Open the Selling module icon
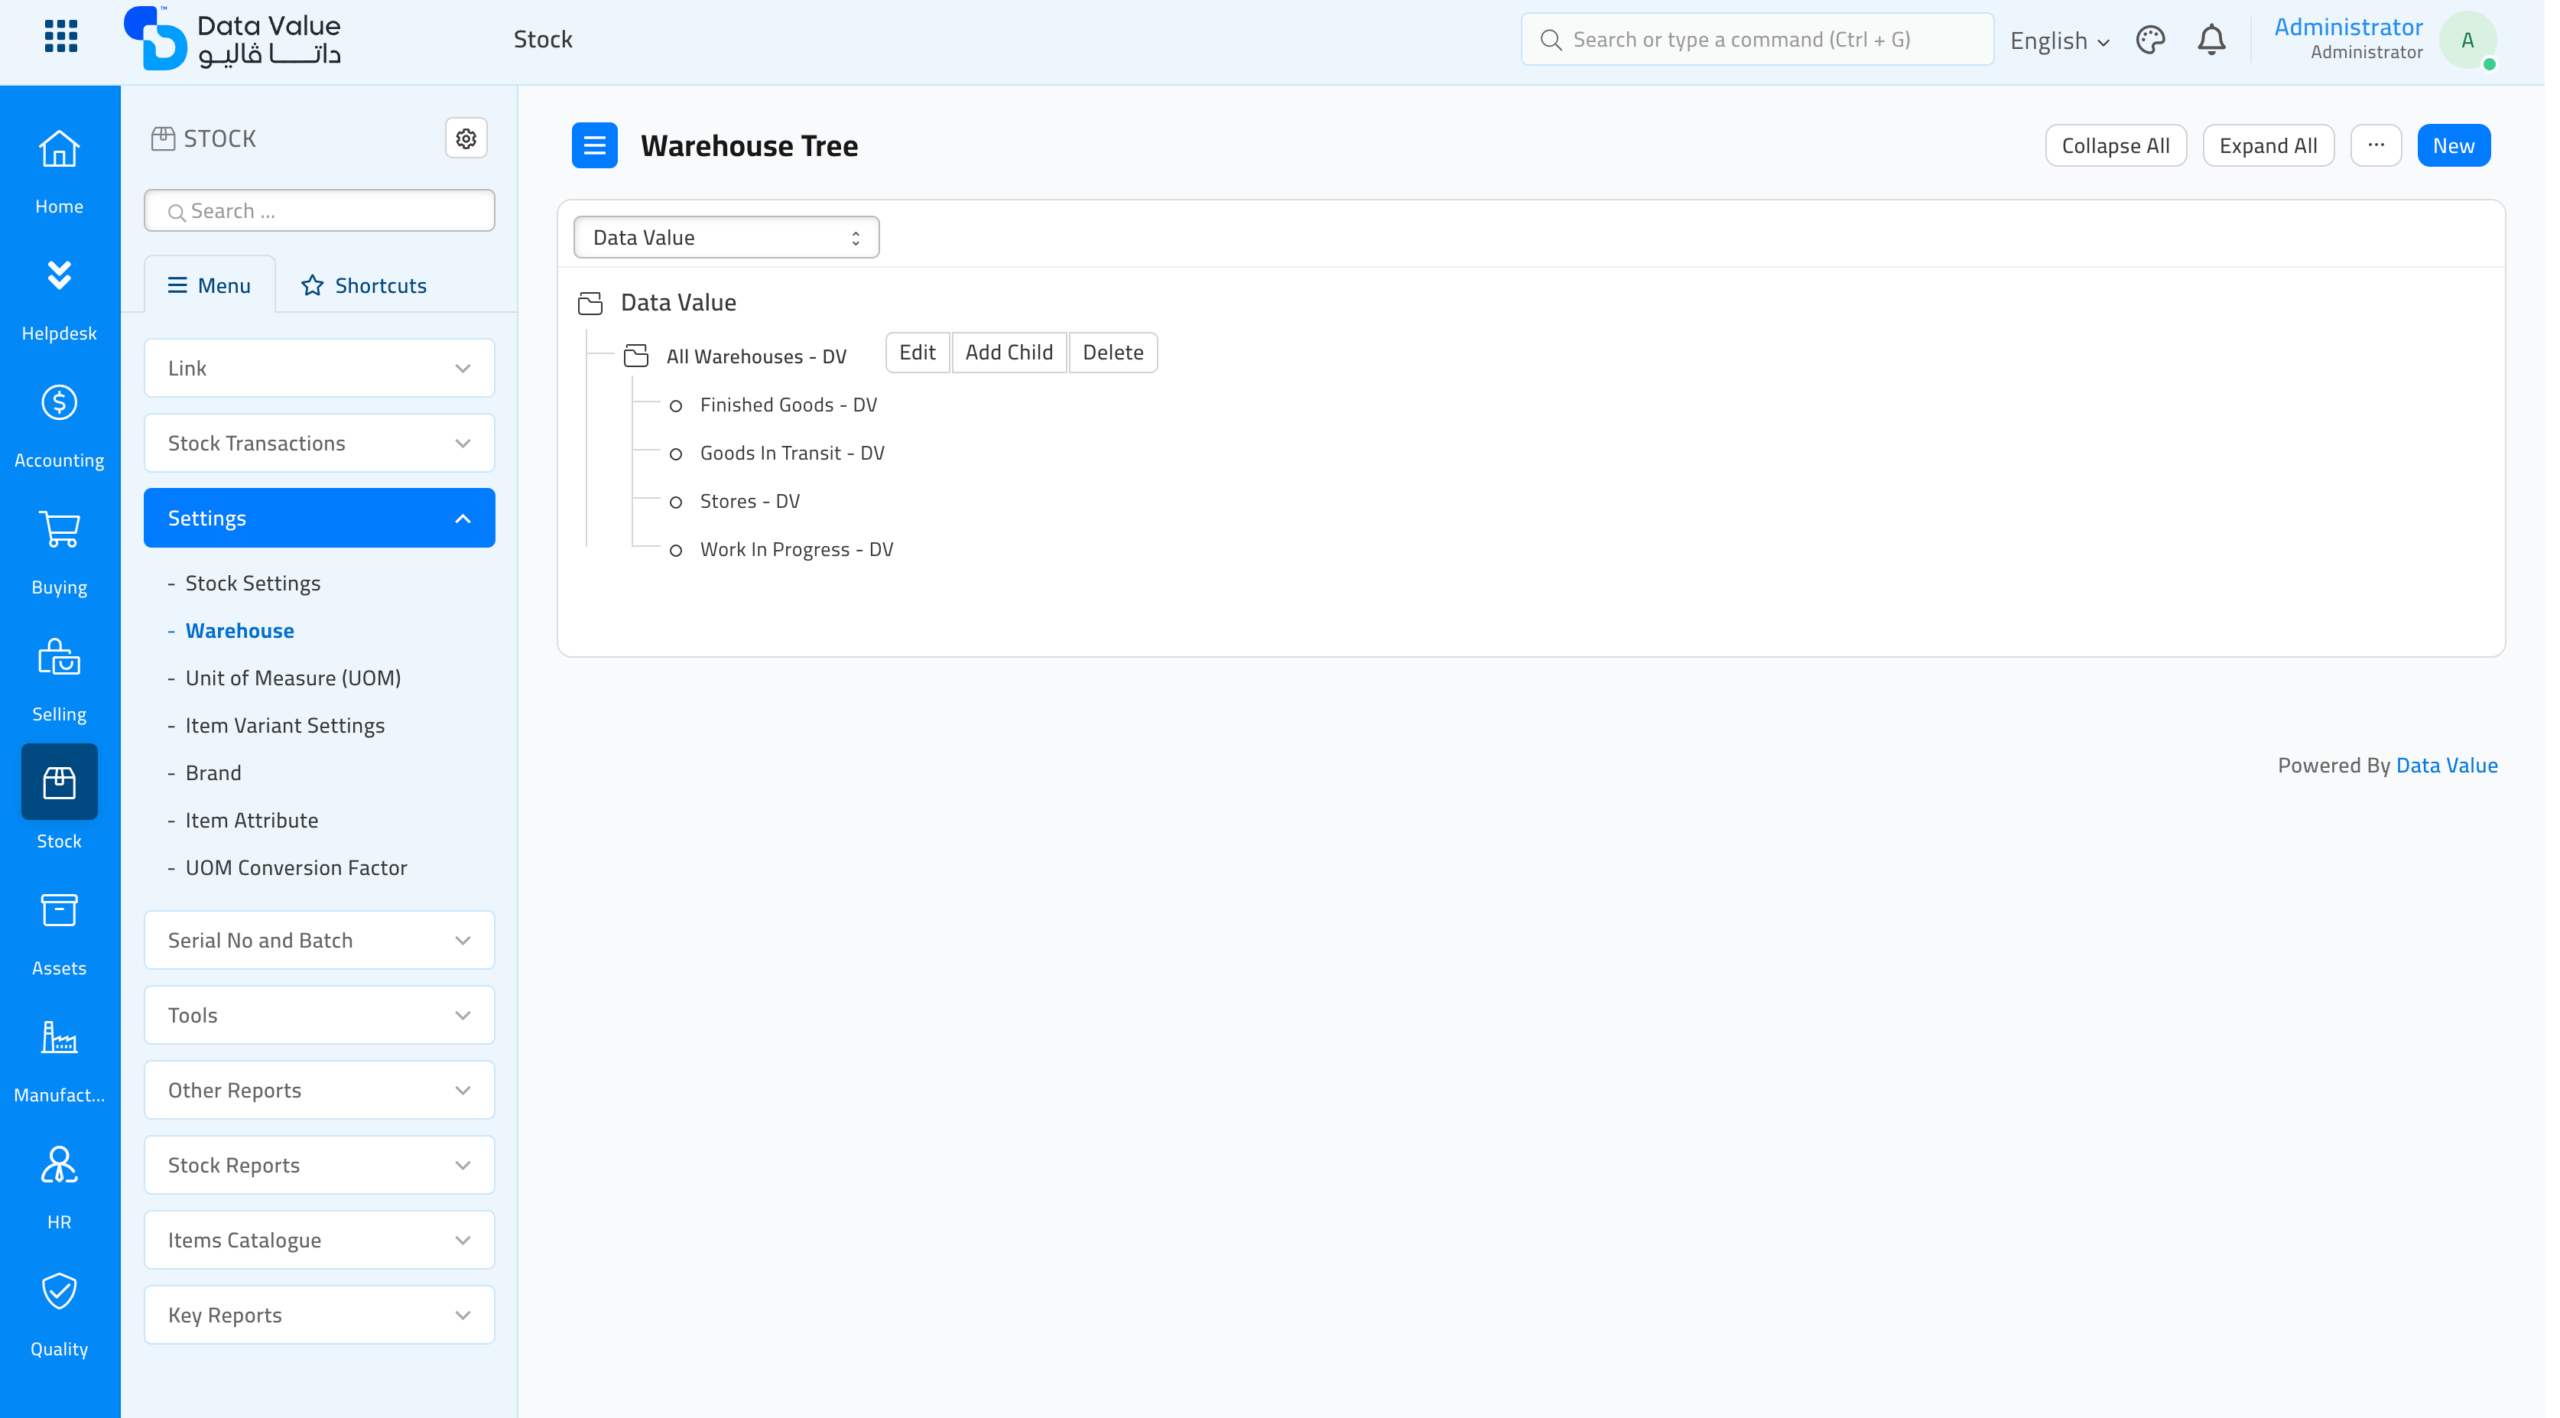 click(x=59, y=657)
